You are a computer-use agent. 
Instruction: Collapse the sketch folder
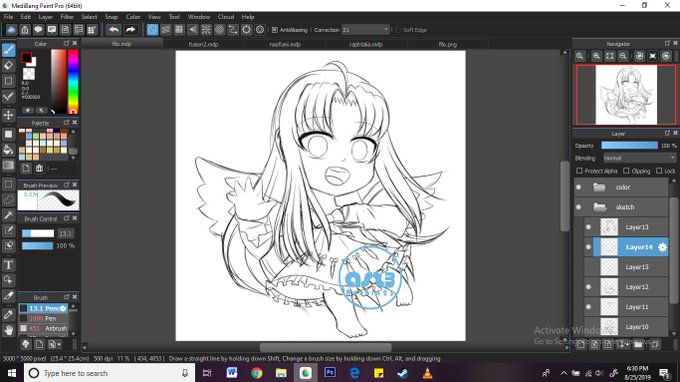(x=599, y=207)
